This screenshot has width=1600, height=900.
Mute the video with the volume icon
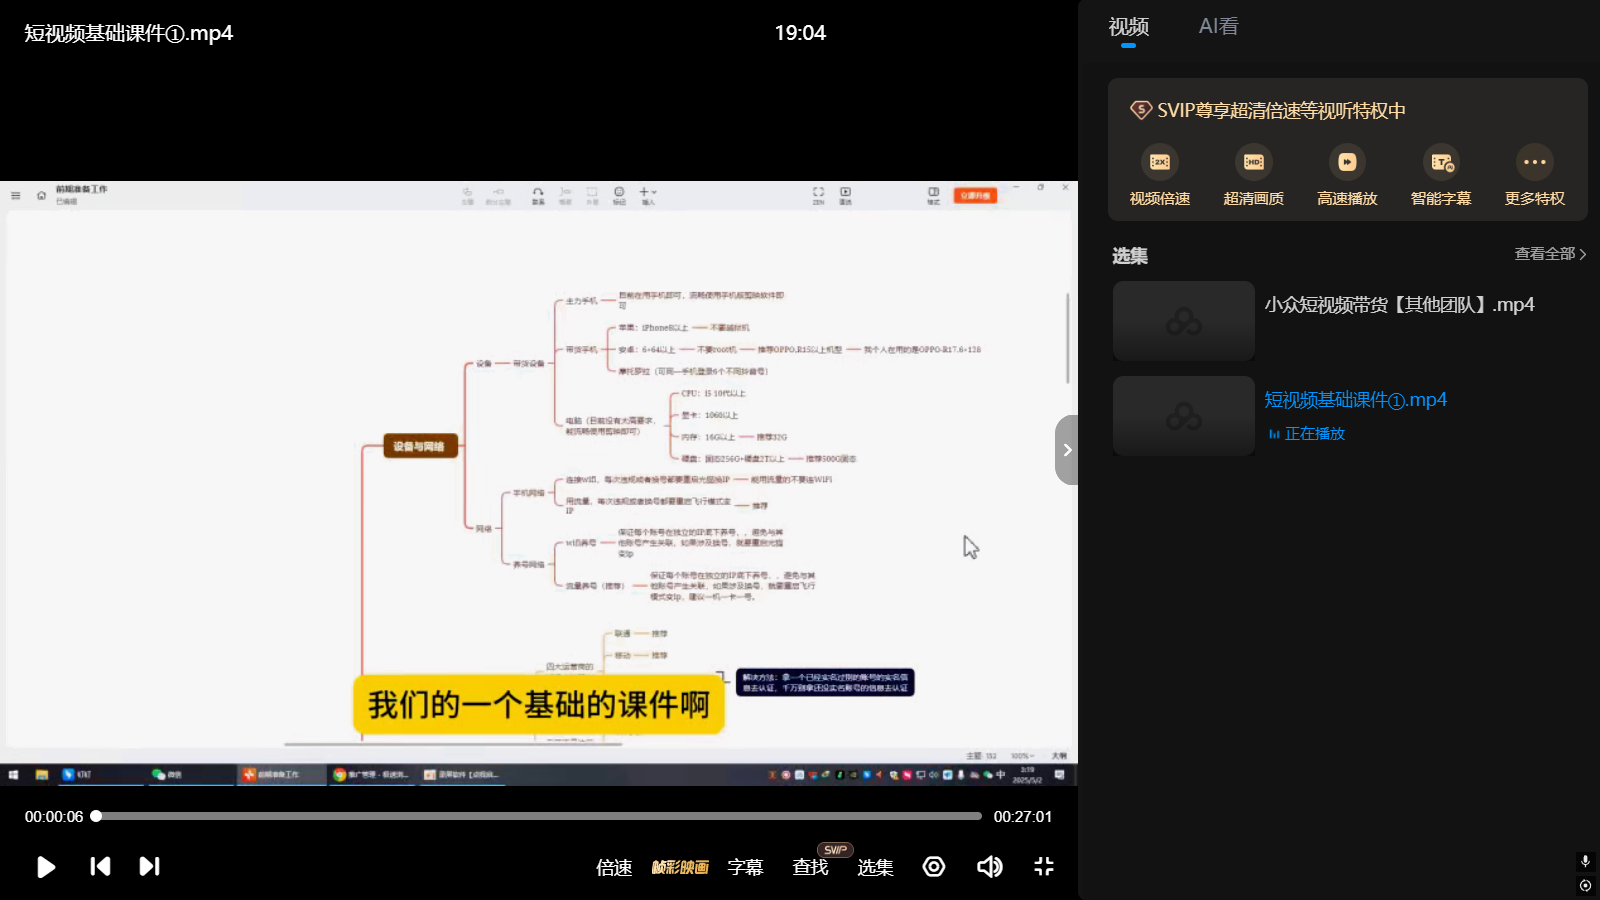click(989, 867)
